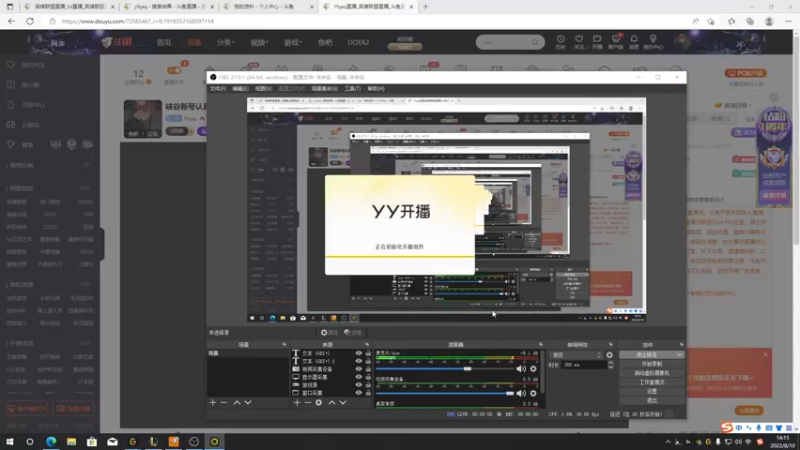Open the 场景集合(S) menu in OBS
800x450 pixels.
pos(324,89)
